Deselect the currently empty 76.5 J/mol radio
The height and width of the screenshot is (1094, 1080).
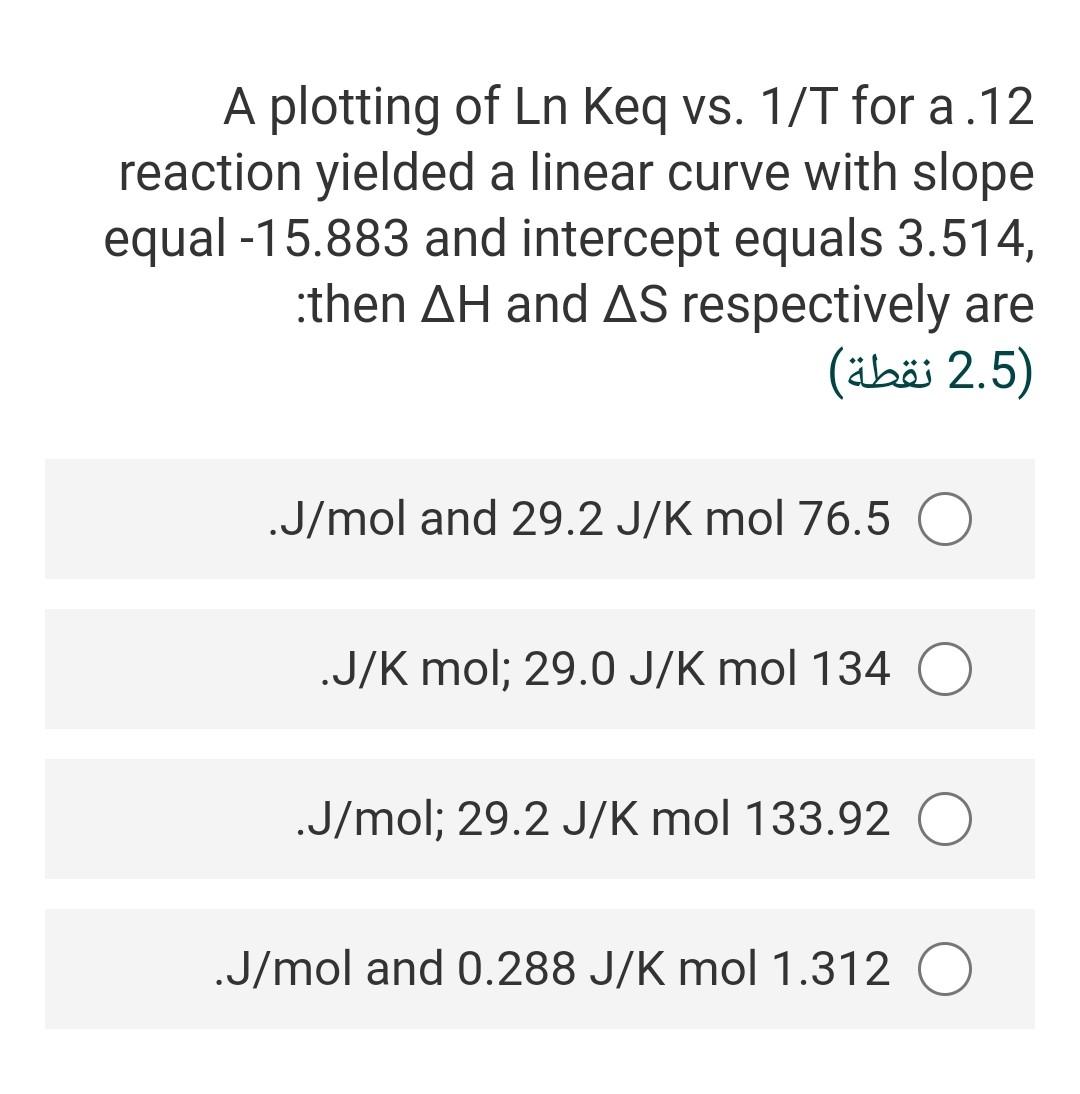point(944,519)
